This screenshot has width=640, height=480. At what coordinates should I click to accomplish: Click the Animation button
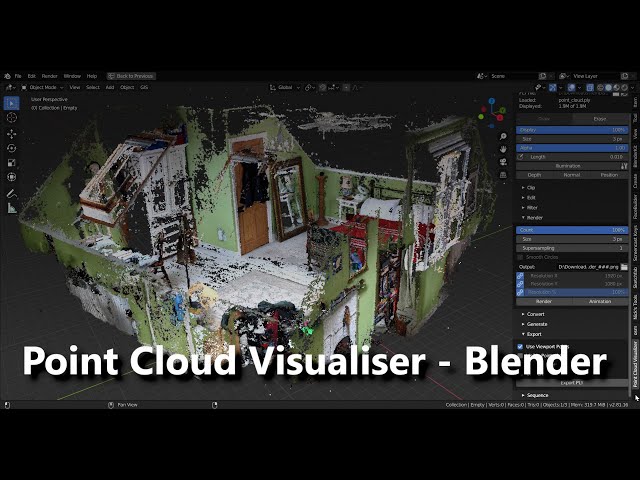[x=600, y=302]
